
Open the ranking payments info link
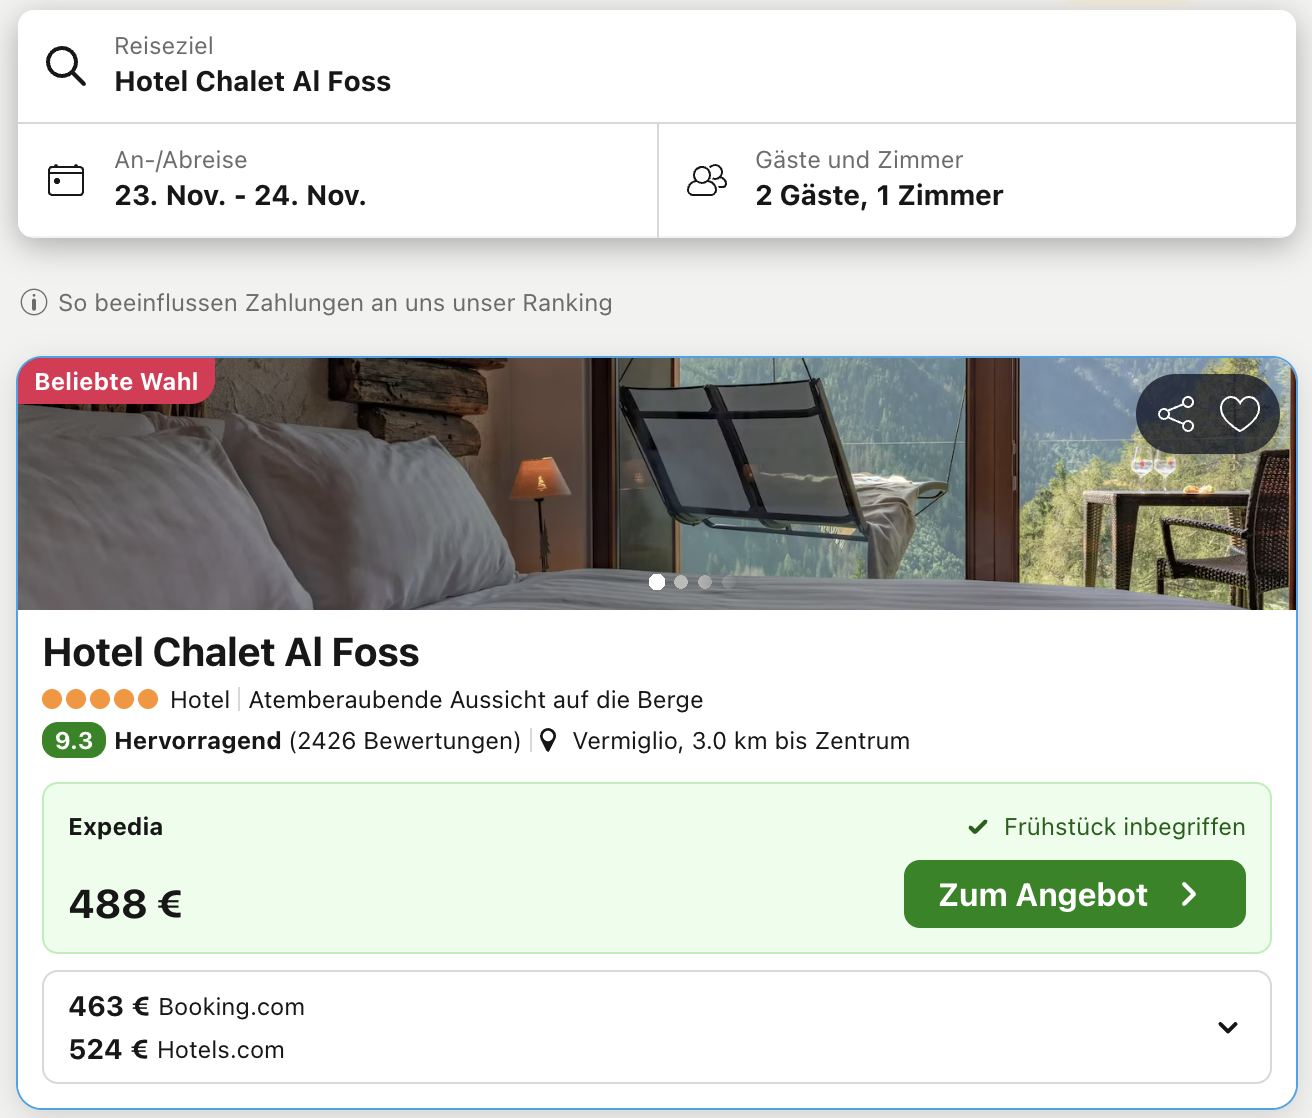click(x=335, y=303)
